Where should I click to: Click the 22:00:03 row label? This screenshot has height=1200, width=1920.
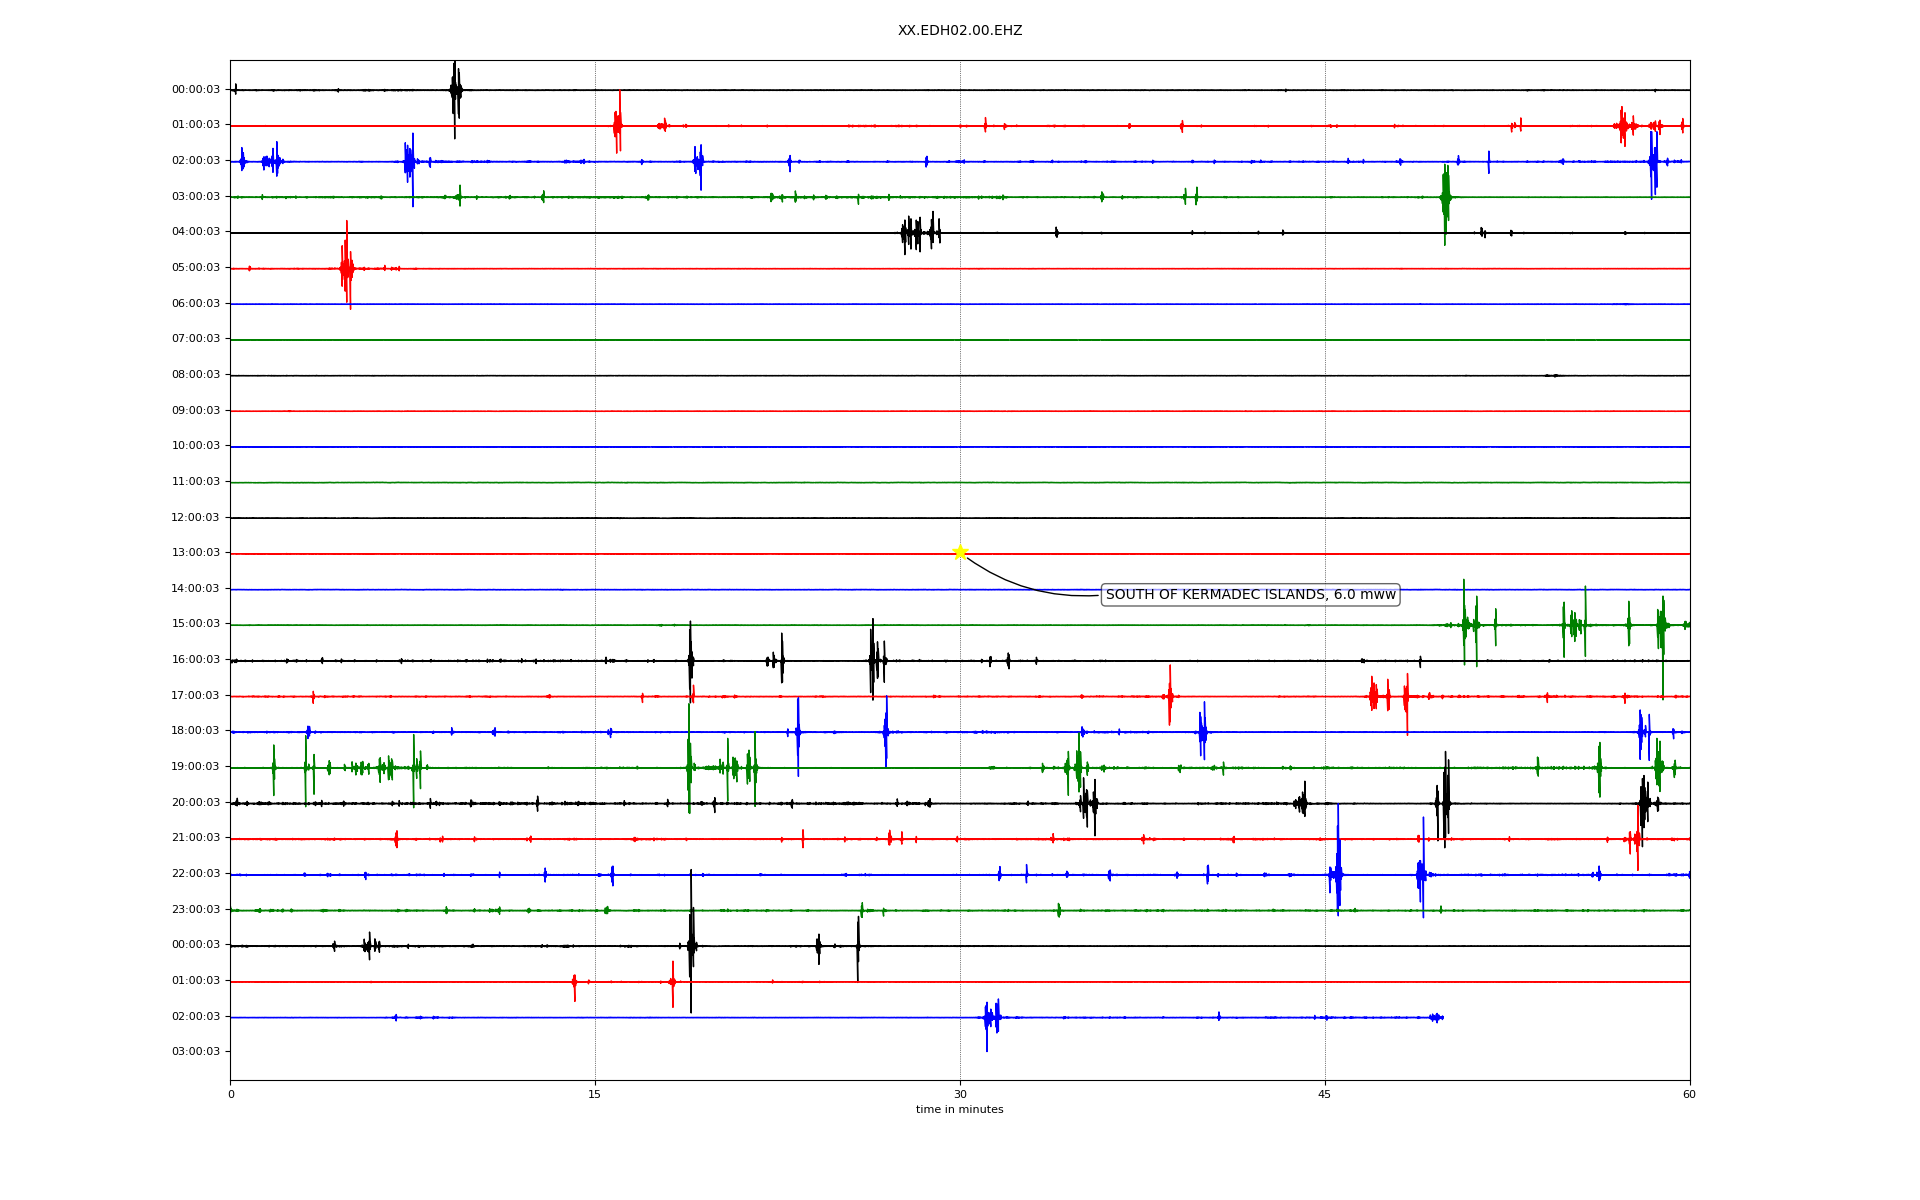click(x=196, y=874)
